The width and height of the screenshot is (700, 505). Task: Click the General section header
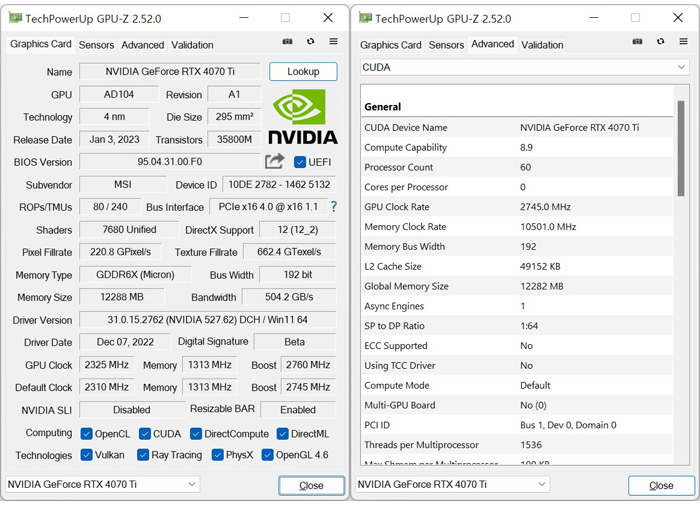[x=517, y=107]
